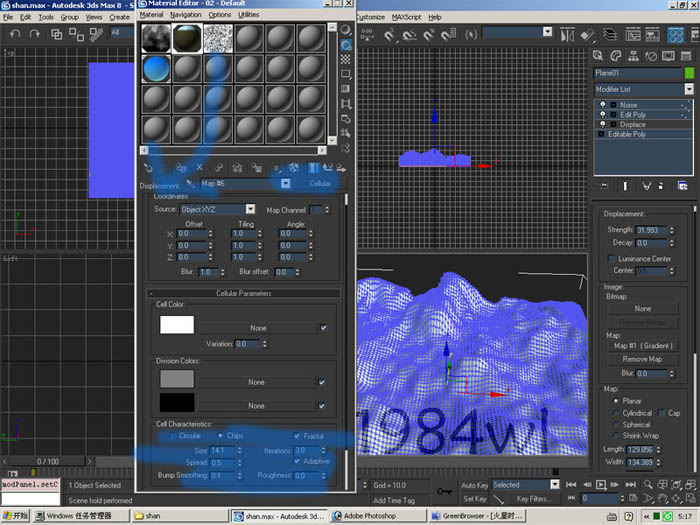
Task: Open the MAXScript menu
Action: 406,17
